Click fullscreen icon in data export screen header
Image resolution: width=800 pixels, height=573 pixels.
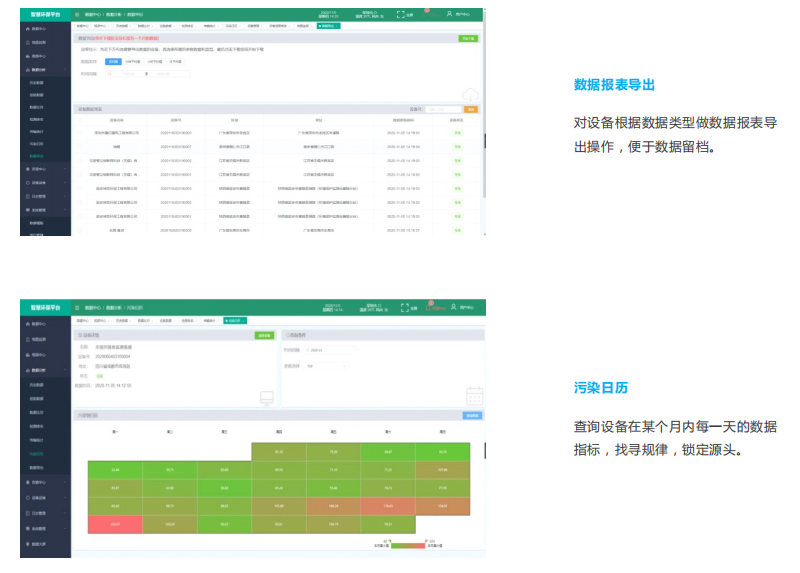[402, 14]
